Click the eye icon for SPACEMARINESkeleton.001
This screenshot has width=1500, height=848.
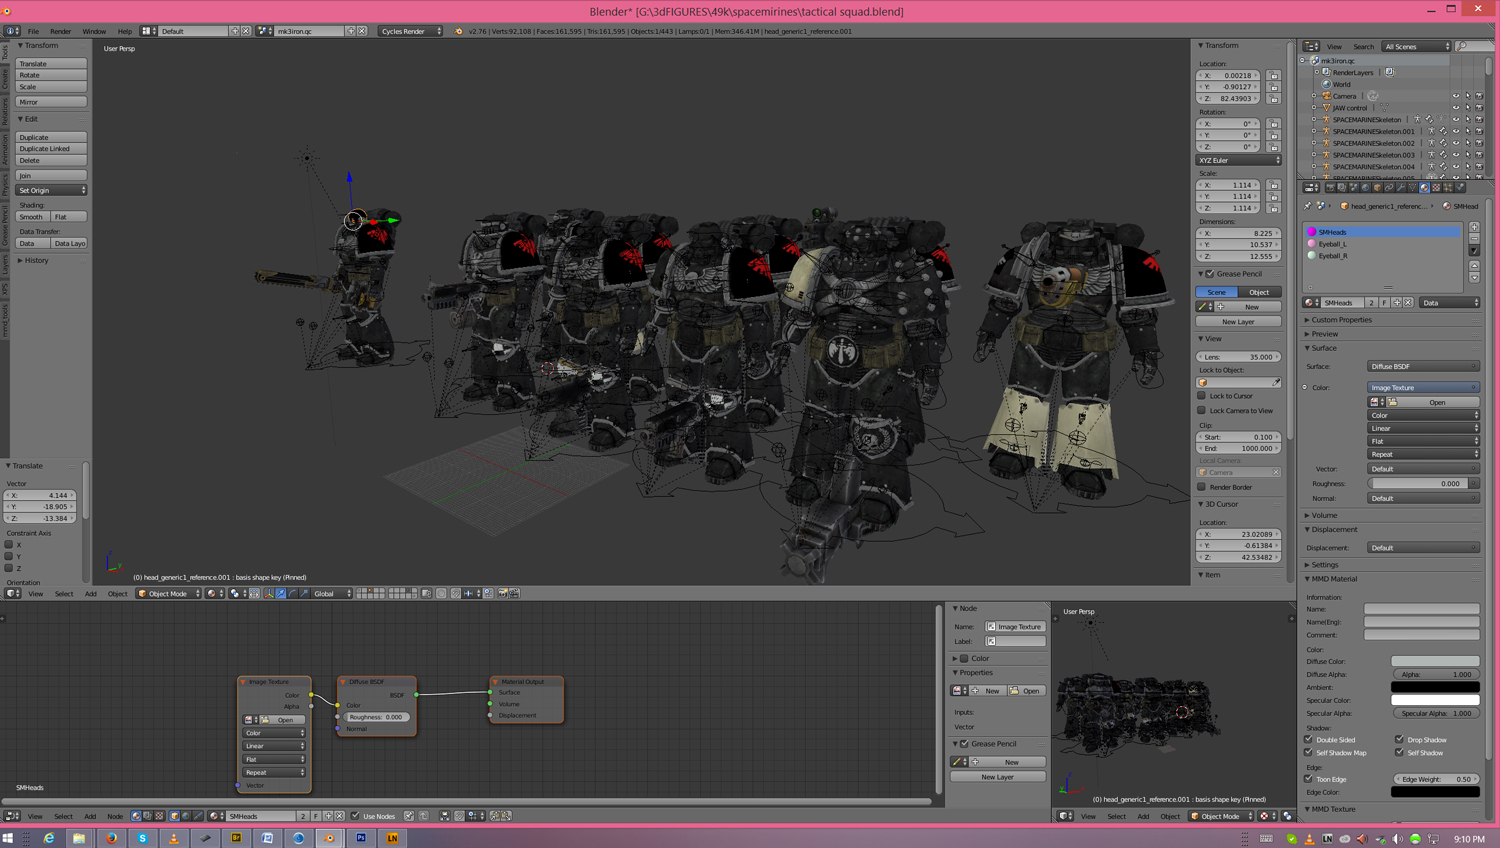coord(1455,131)
